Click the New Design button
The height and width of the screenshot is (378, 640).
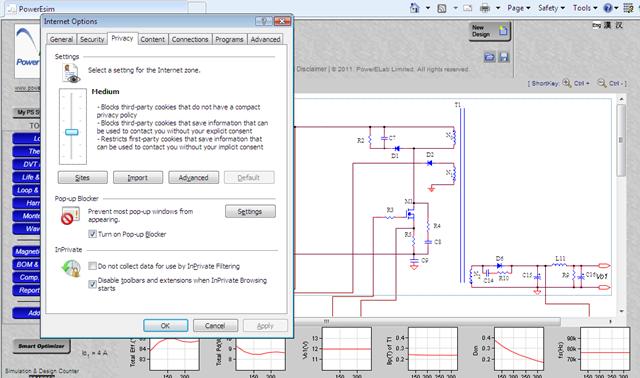489,31
